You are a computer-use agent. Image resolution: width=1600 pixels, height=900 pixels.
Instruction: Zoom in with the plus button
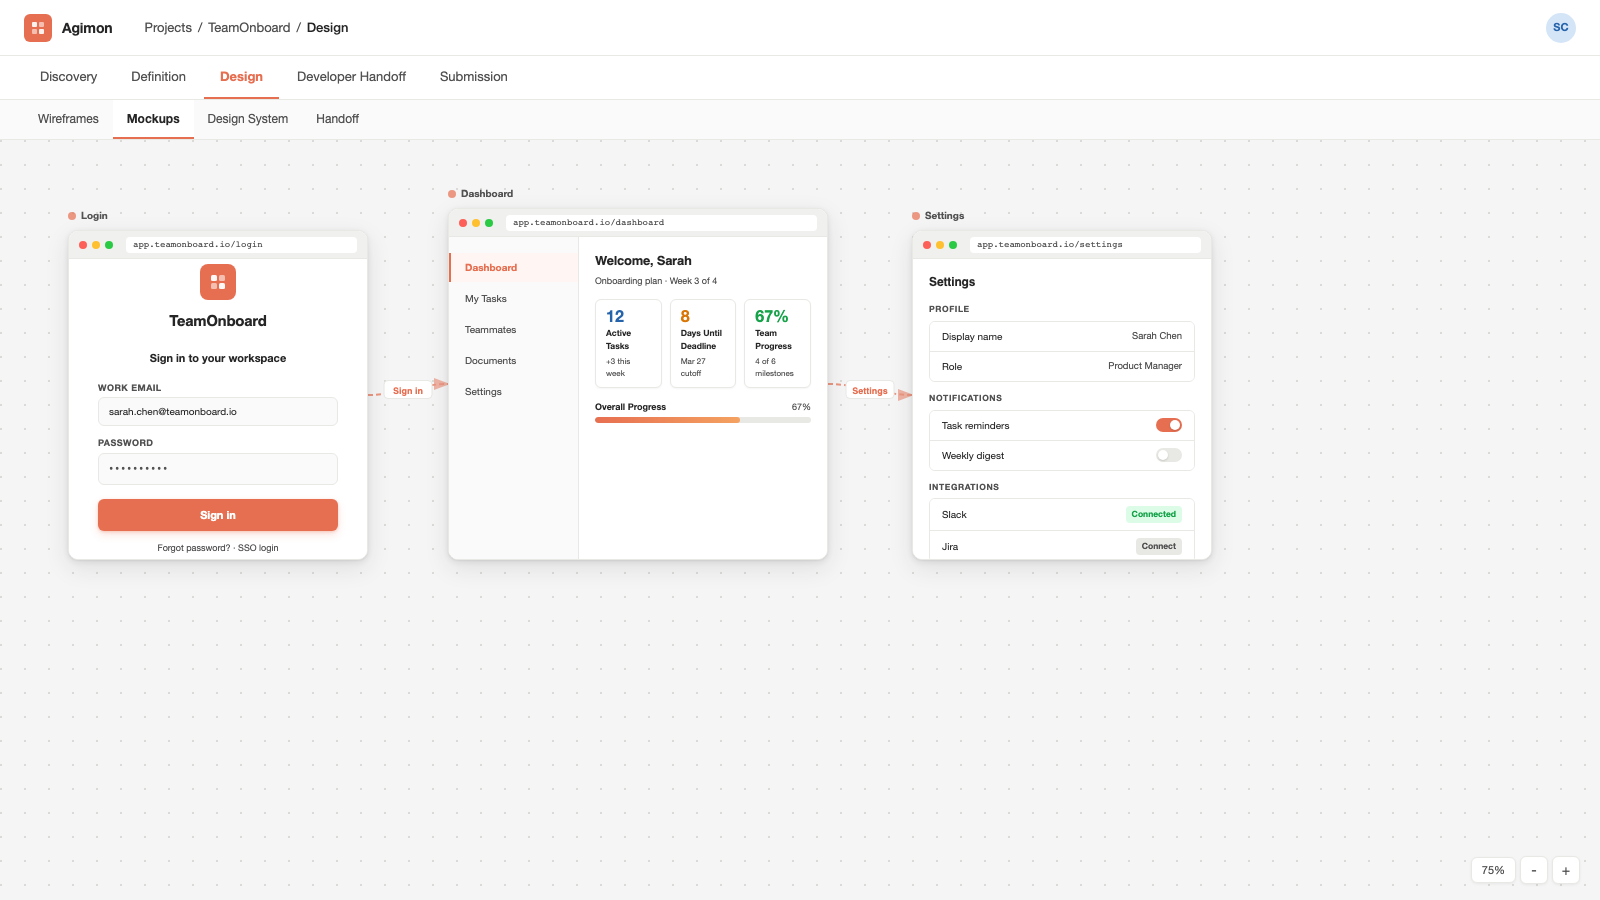click(1566, 870)
